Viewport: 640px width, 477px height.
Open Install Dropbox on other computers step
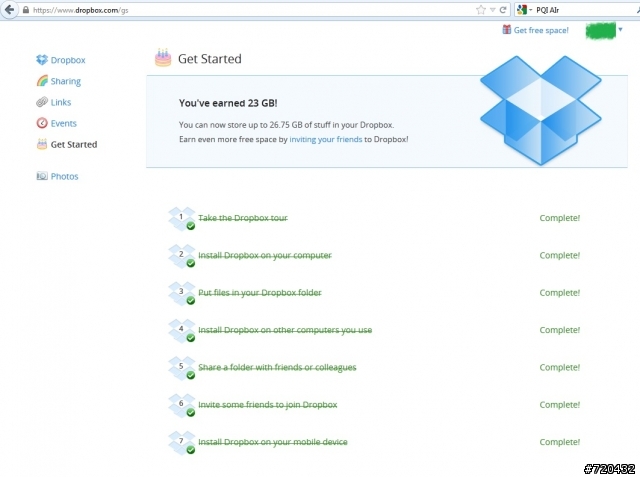(x=285, y=330)
